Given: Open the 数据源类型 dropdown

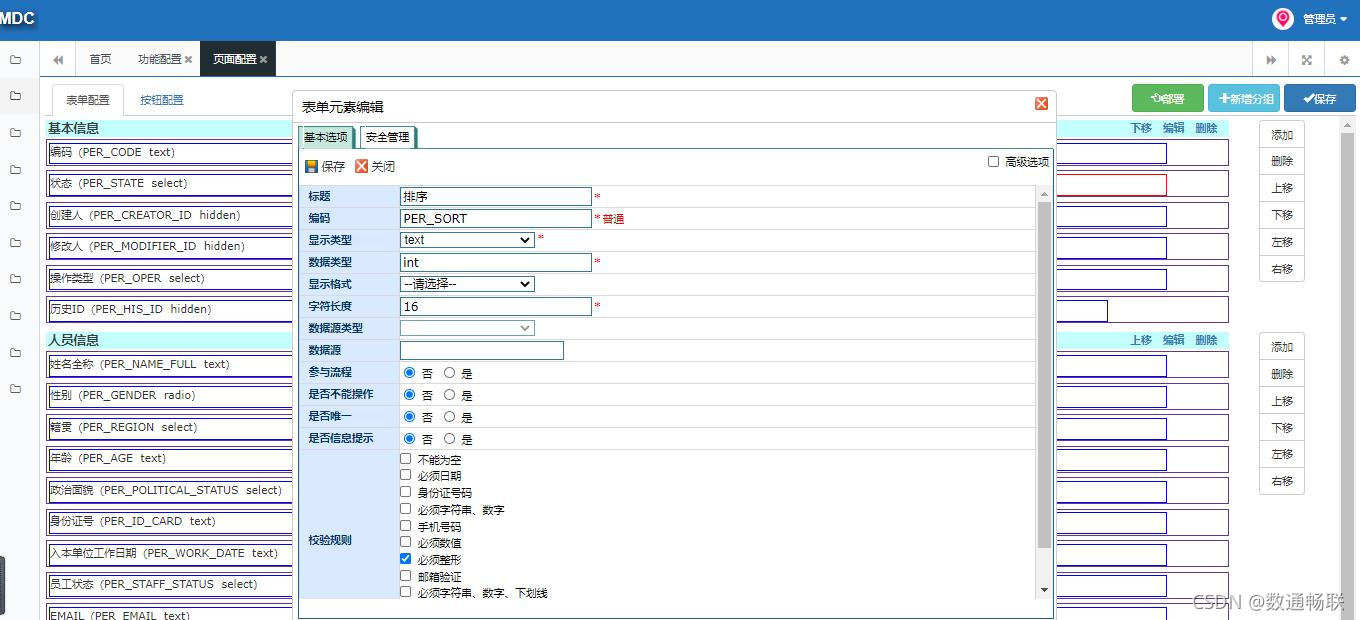Looking at the screenshot, I should tap(467, 328).
